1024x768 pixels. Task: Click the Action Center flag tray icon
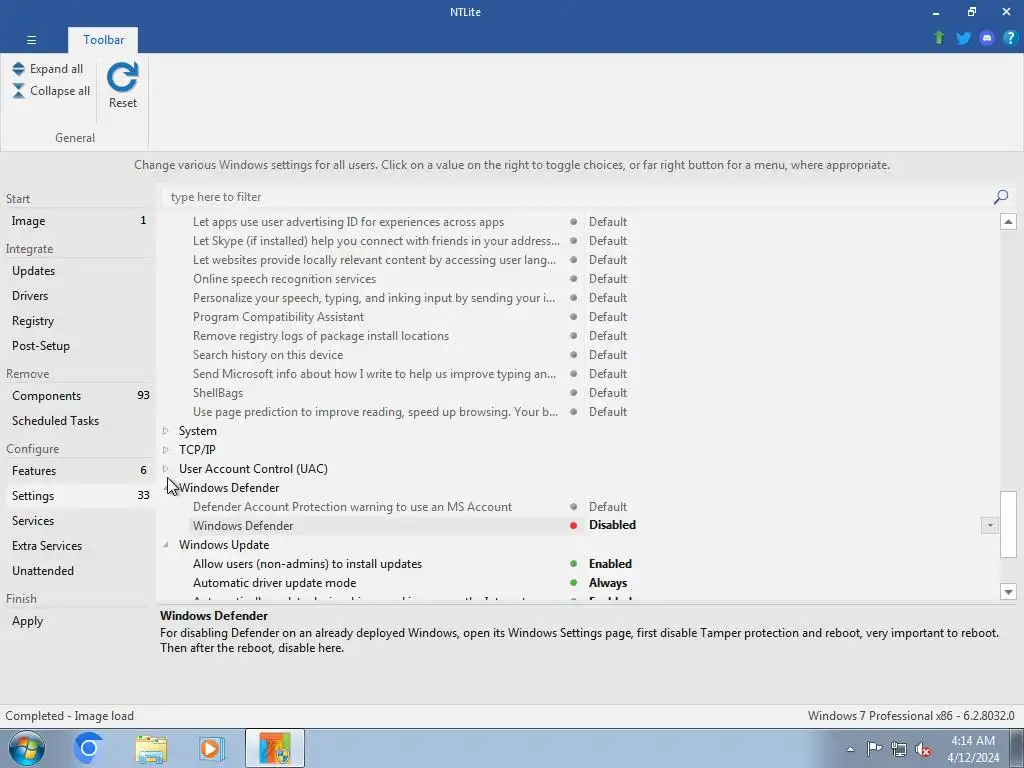[874, 748]
